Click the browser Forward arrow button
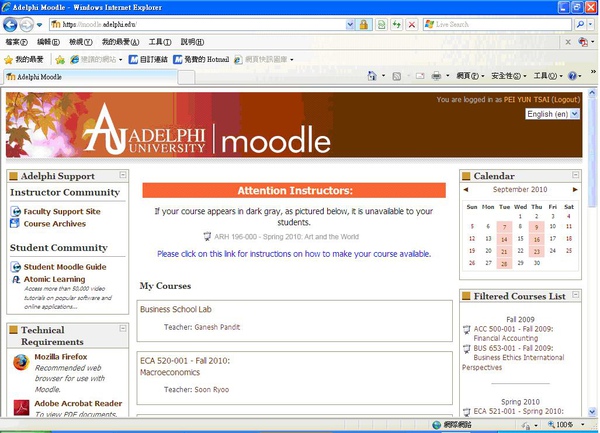This screenshot has width=600, height=433. tap(27, 25)
